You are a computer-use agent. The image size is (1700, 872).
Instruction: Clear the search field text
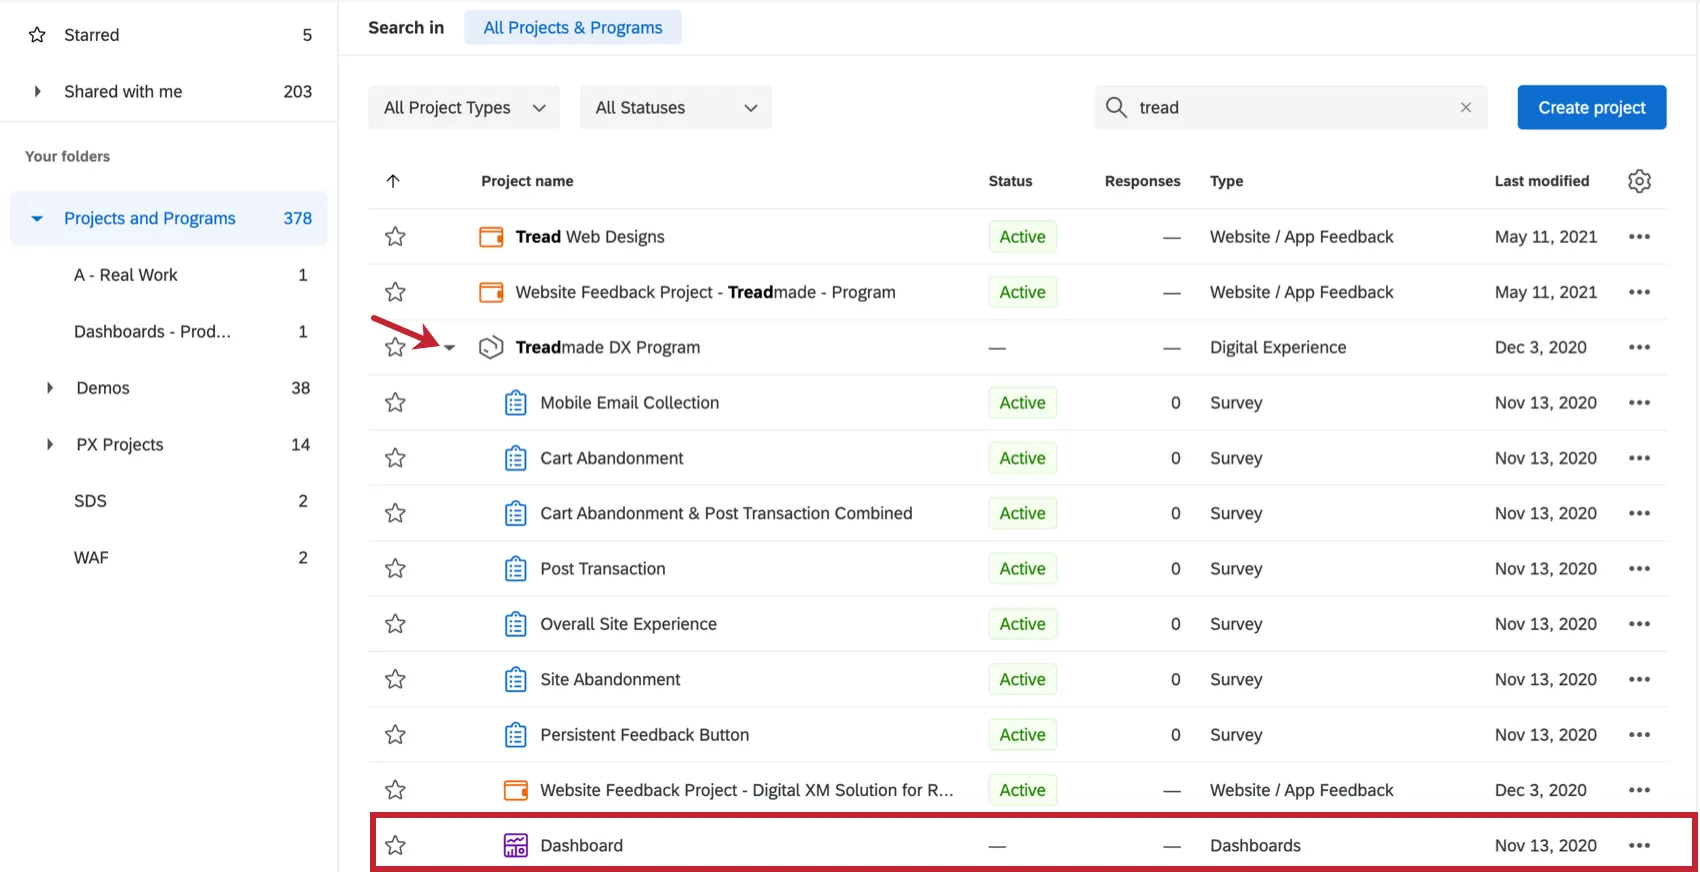(1465, 107)
